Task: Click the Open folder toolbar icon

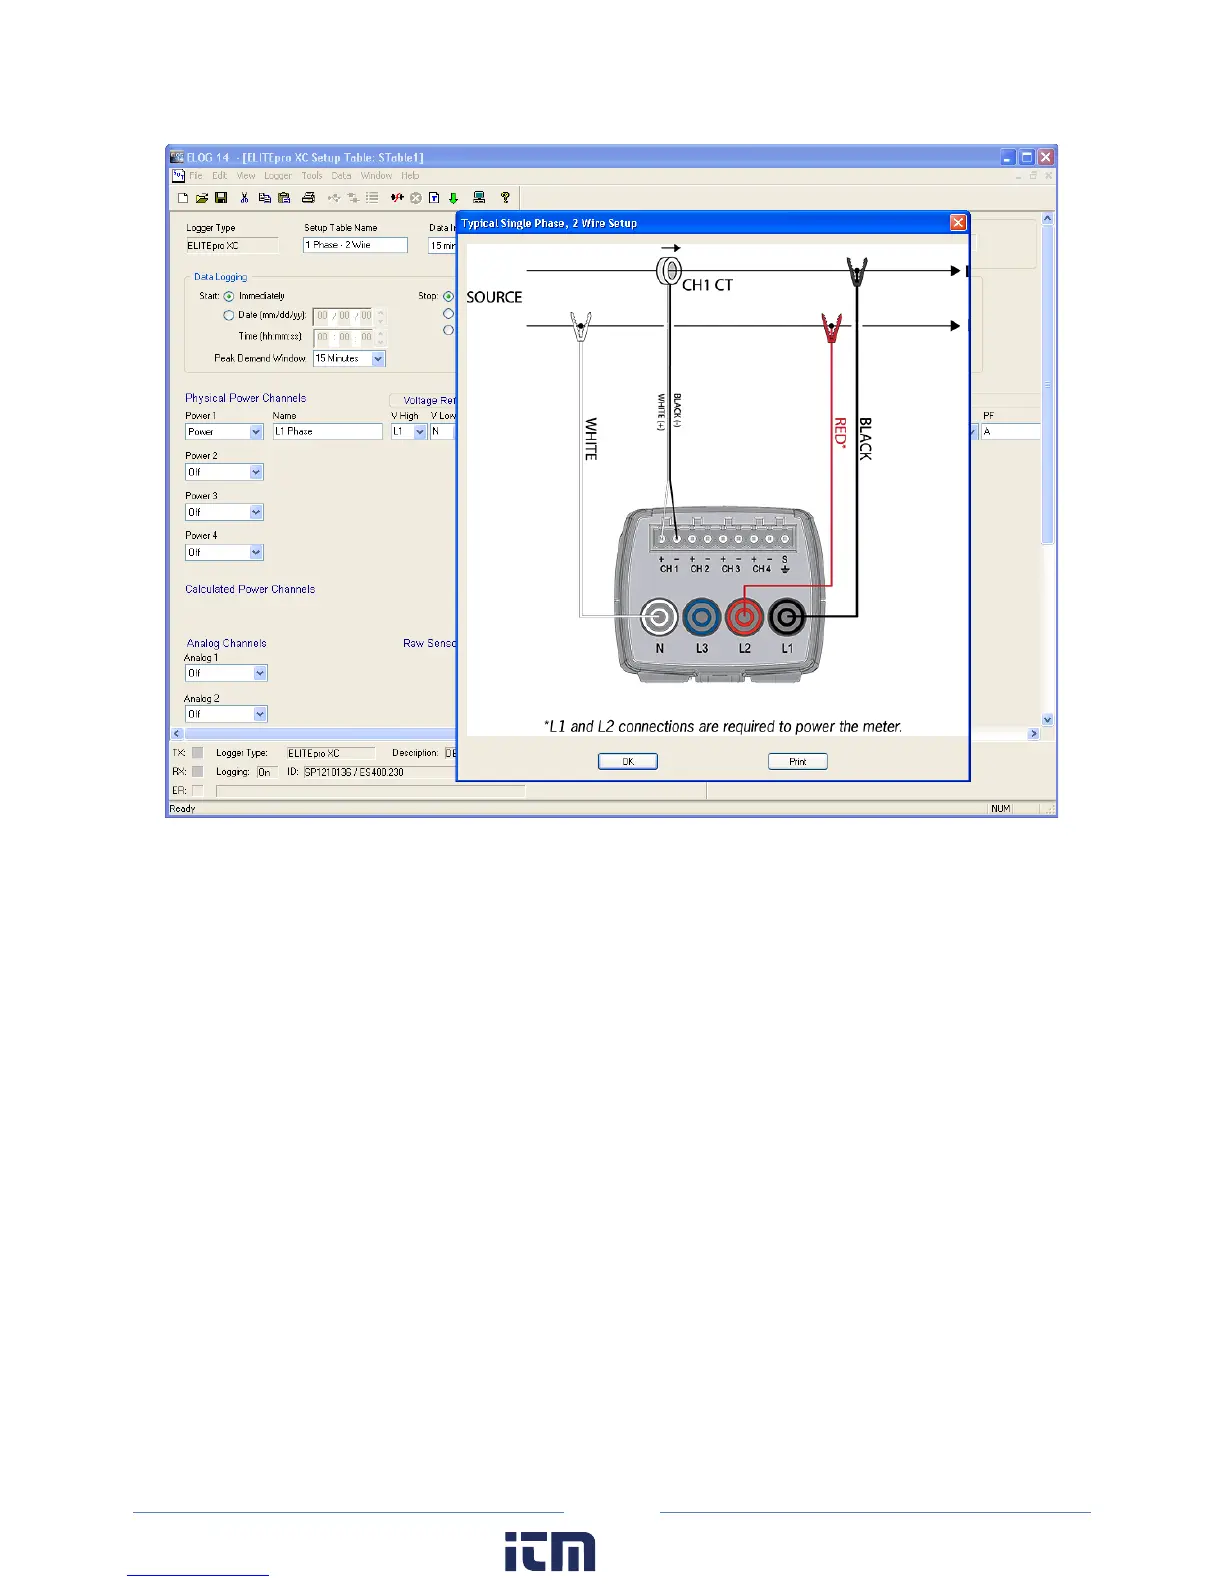Action: pos(201,198)
